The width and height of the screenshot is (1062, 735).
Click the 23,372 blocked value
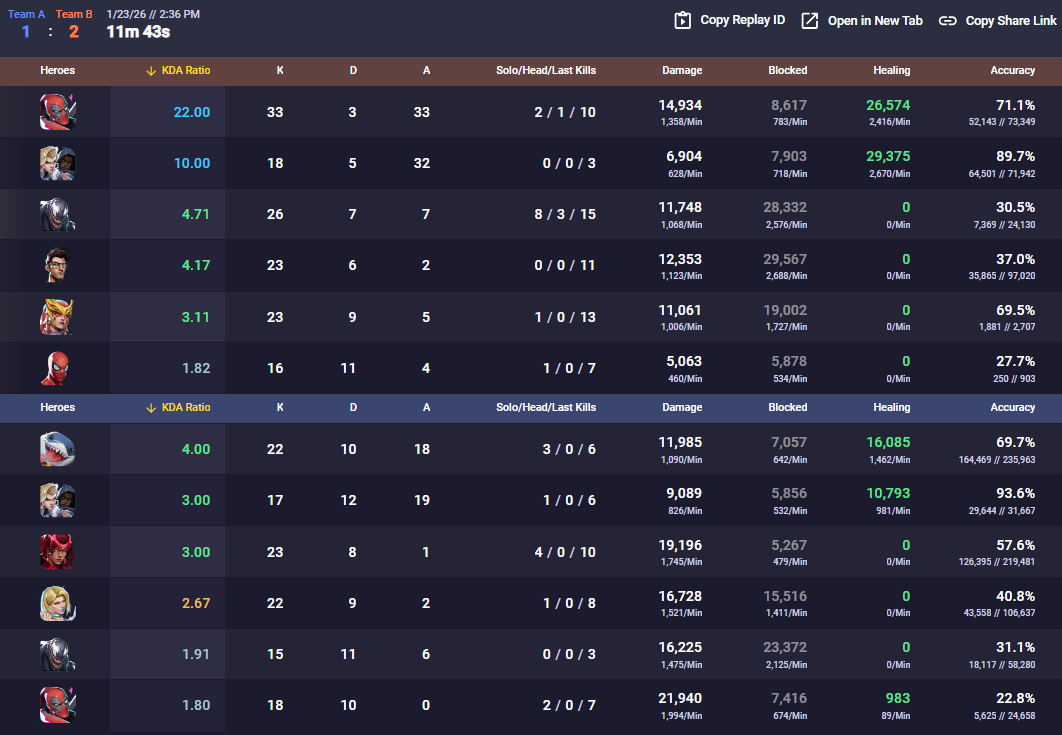coord(785,648)
